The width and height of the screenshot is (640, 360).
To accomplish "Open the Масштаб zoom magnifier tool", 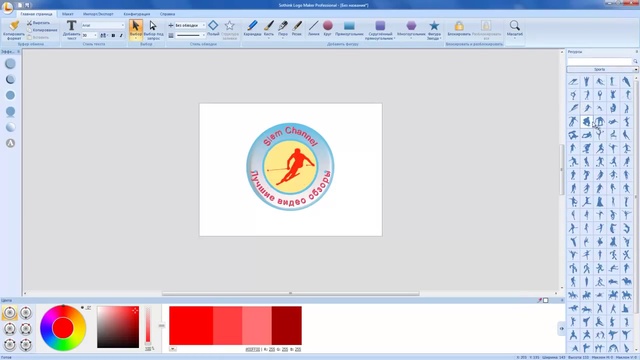I will tap(515, 25).
